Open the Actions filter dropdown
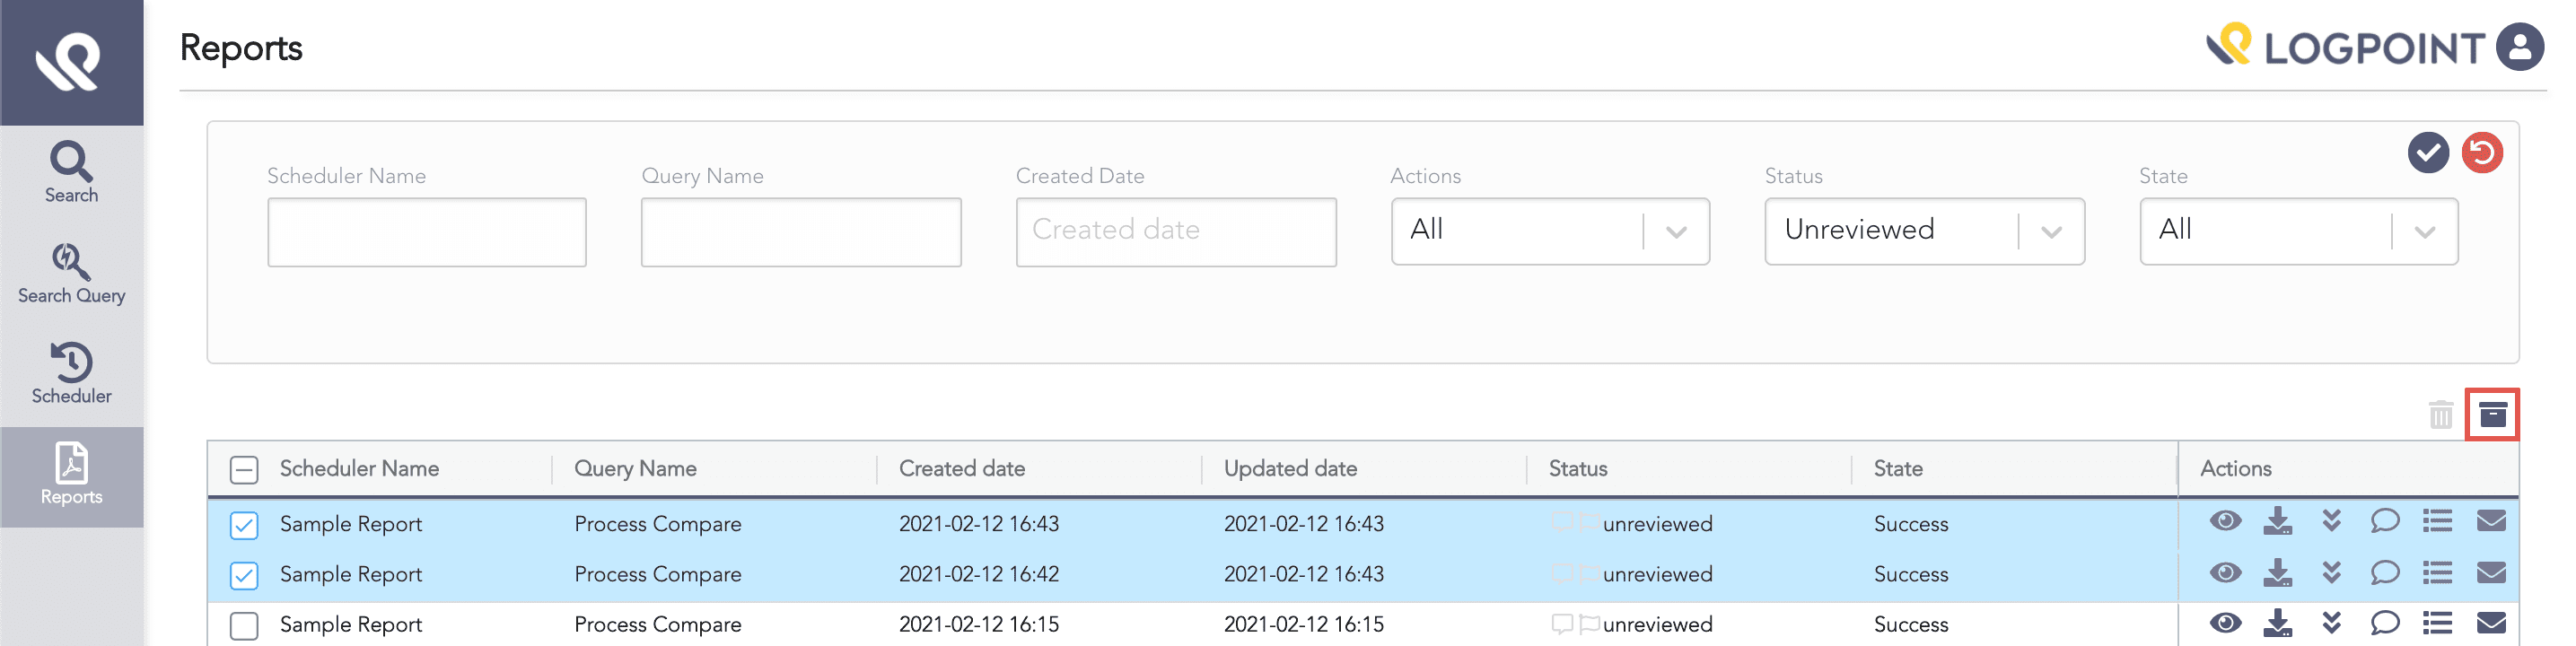Image resolution: width=2576 pixels, height=646 pixels. click(x=1549, y=231)
